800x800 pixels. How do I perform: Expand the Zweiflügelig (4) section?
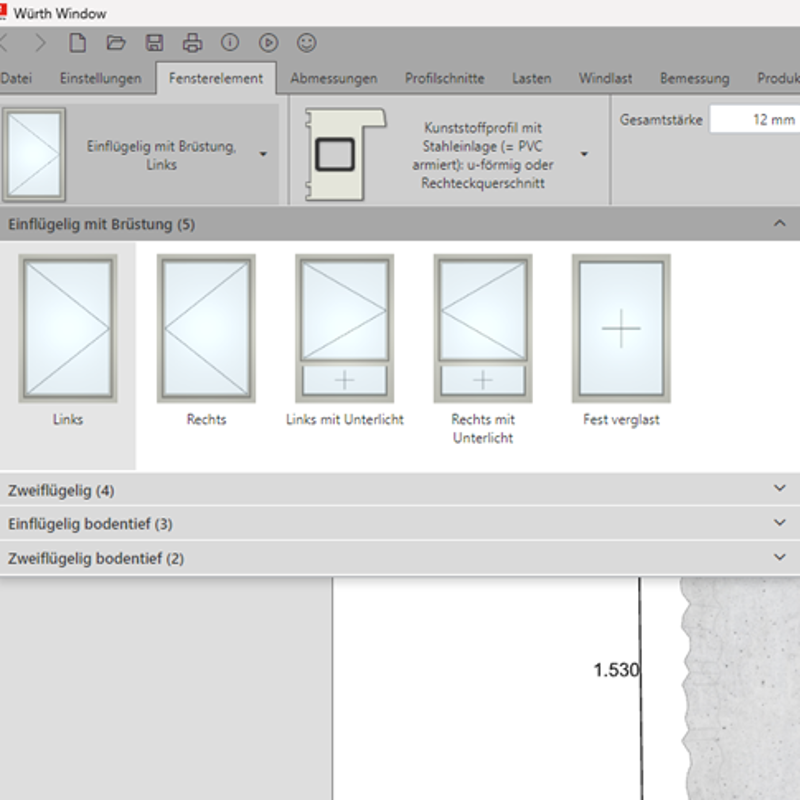pyautogui.click(x=400, y=490)
